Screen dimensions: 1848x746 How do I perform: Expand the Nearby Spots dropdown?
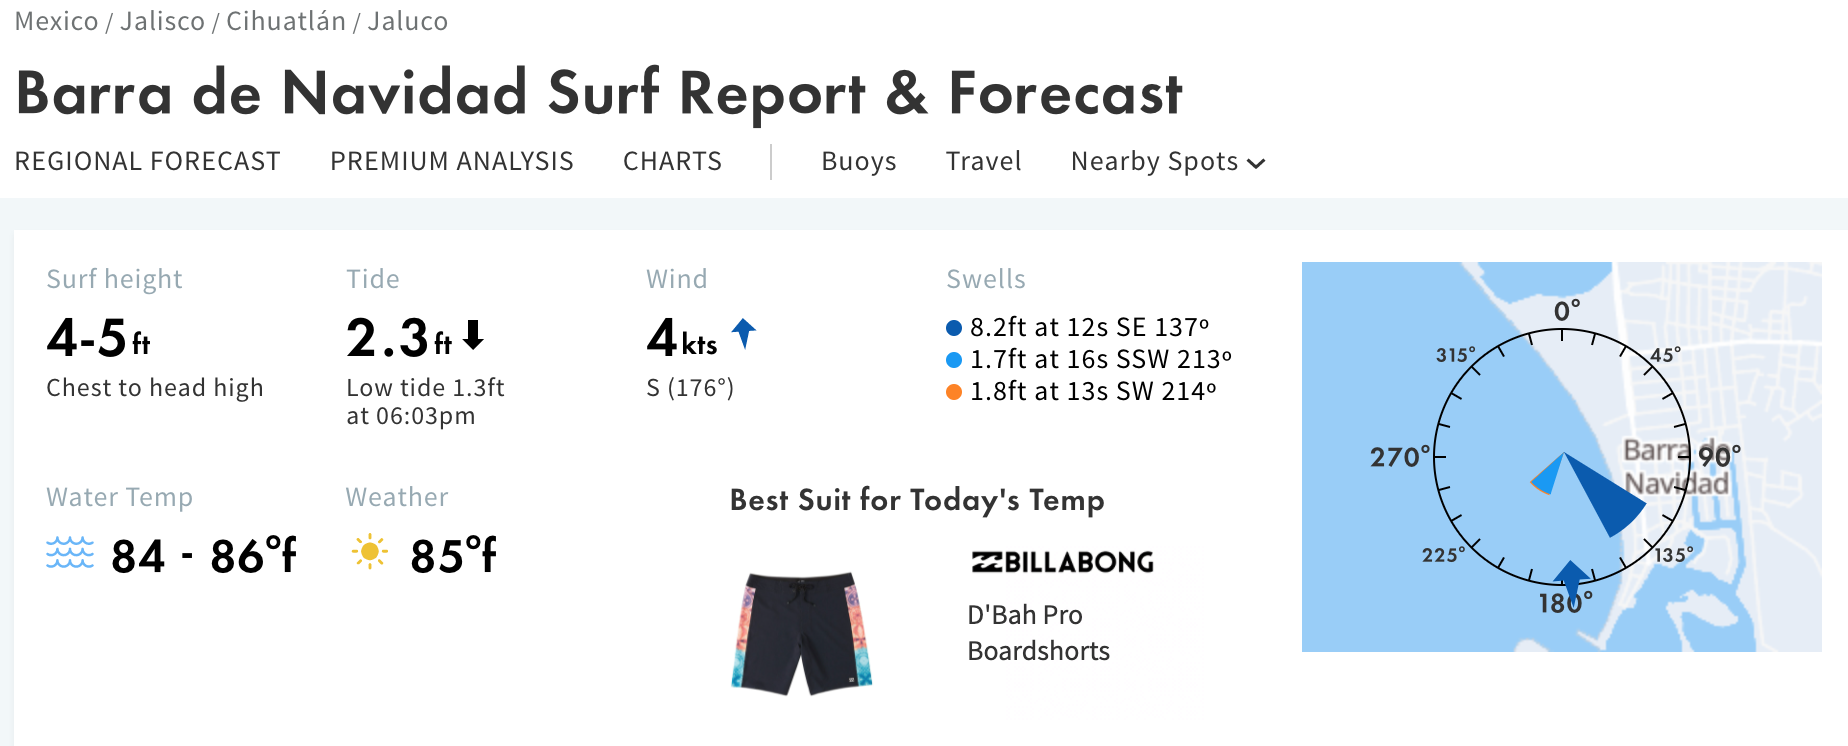pos(1168,162)
